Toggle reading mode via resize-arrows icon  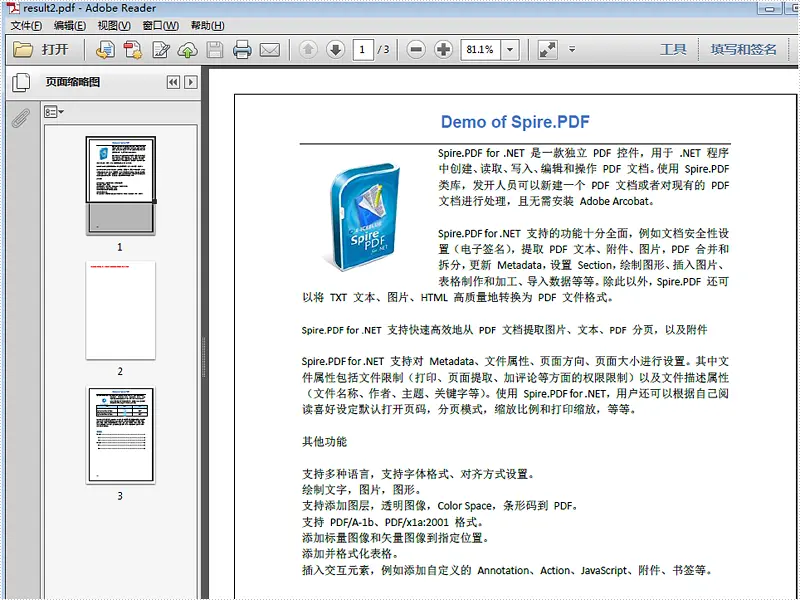(x=546, y=49)
